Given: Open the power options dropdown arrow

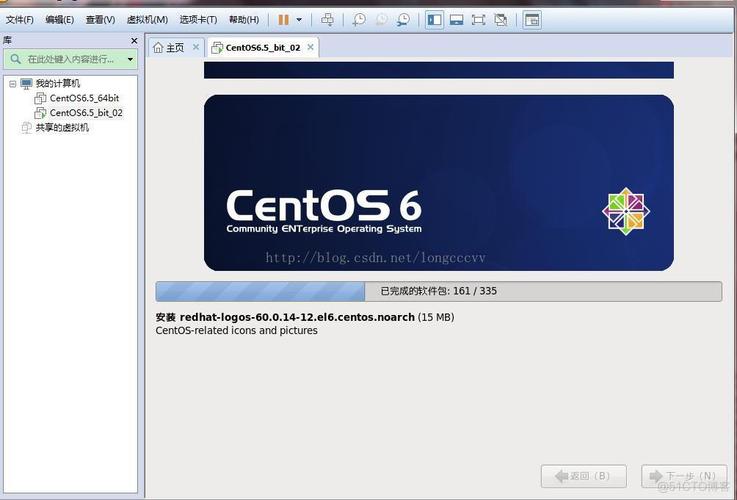Looking at the screenshot, I should [299, 20].
